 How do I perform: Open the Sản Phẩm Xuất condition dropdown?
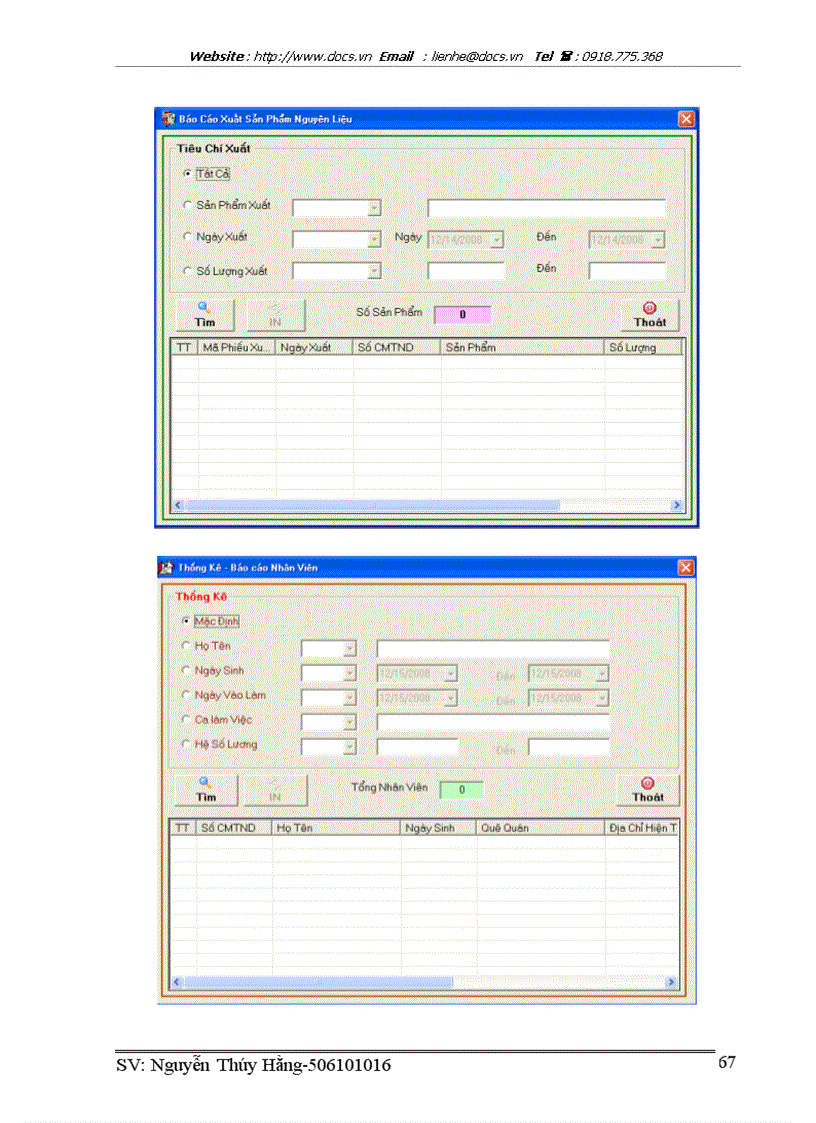(x=374, y=208)
